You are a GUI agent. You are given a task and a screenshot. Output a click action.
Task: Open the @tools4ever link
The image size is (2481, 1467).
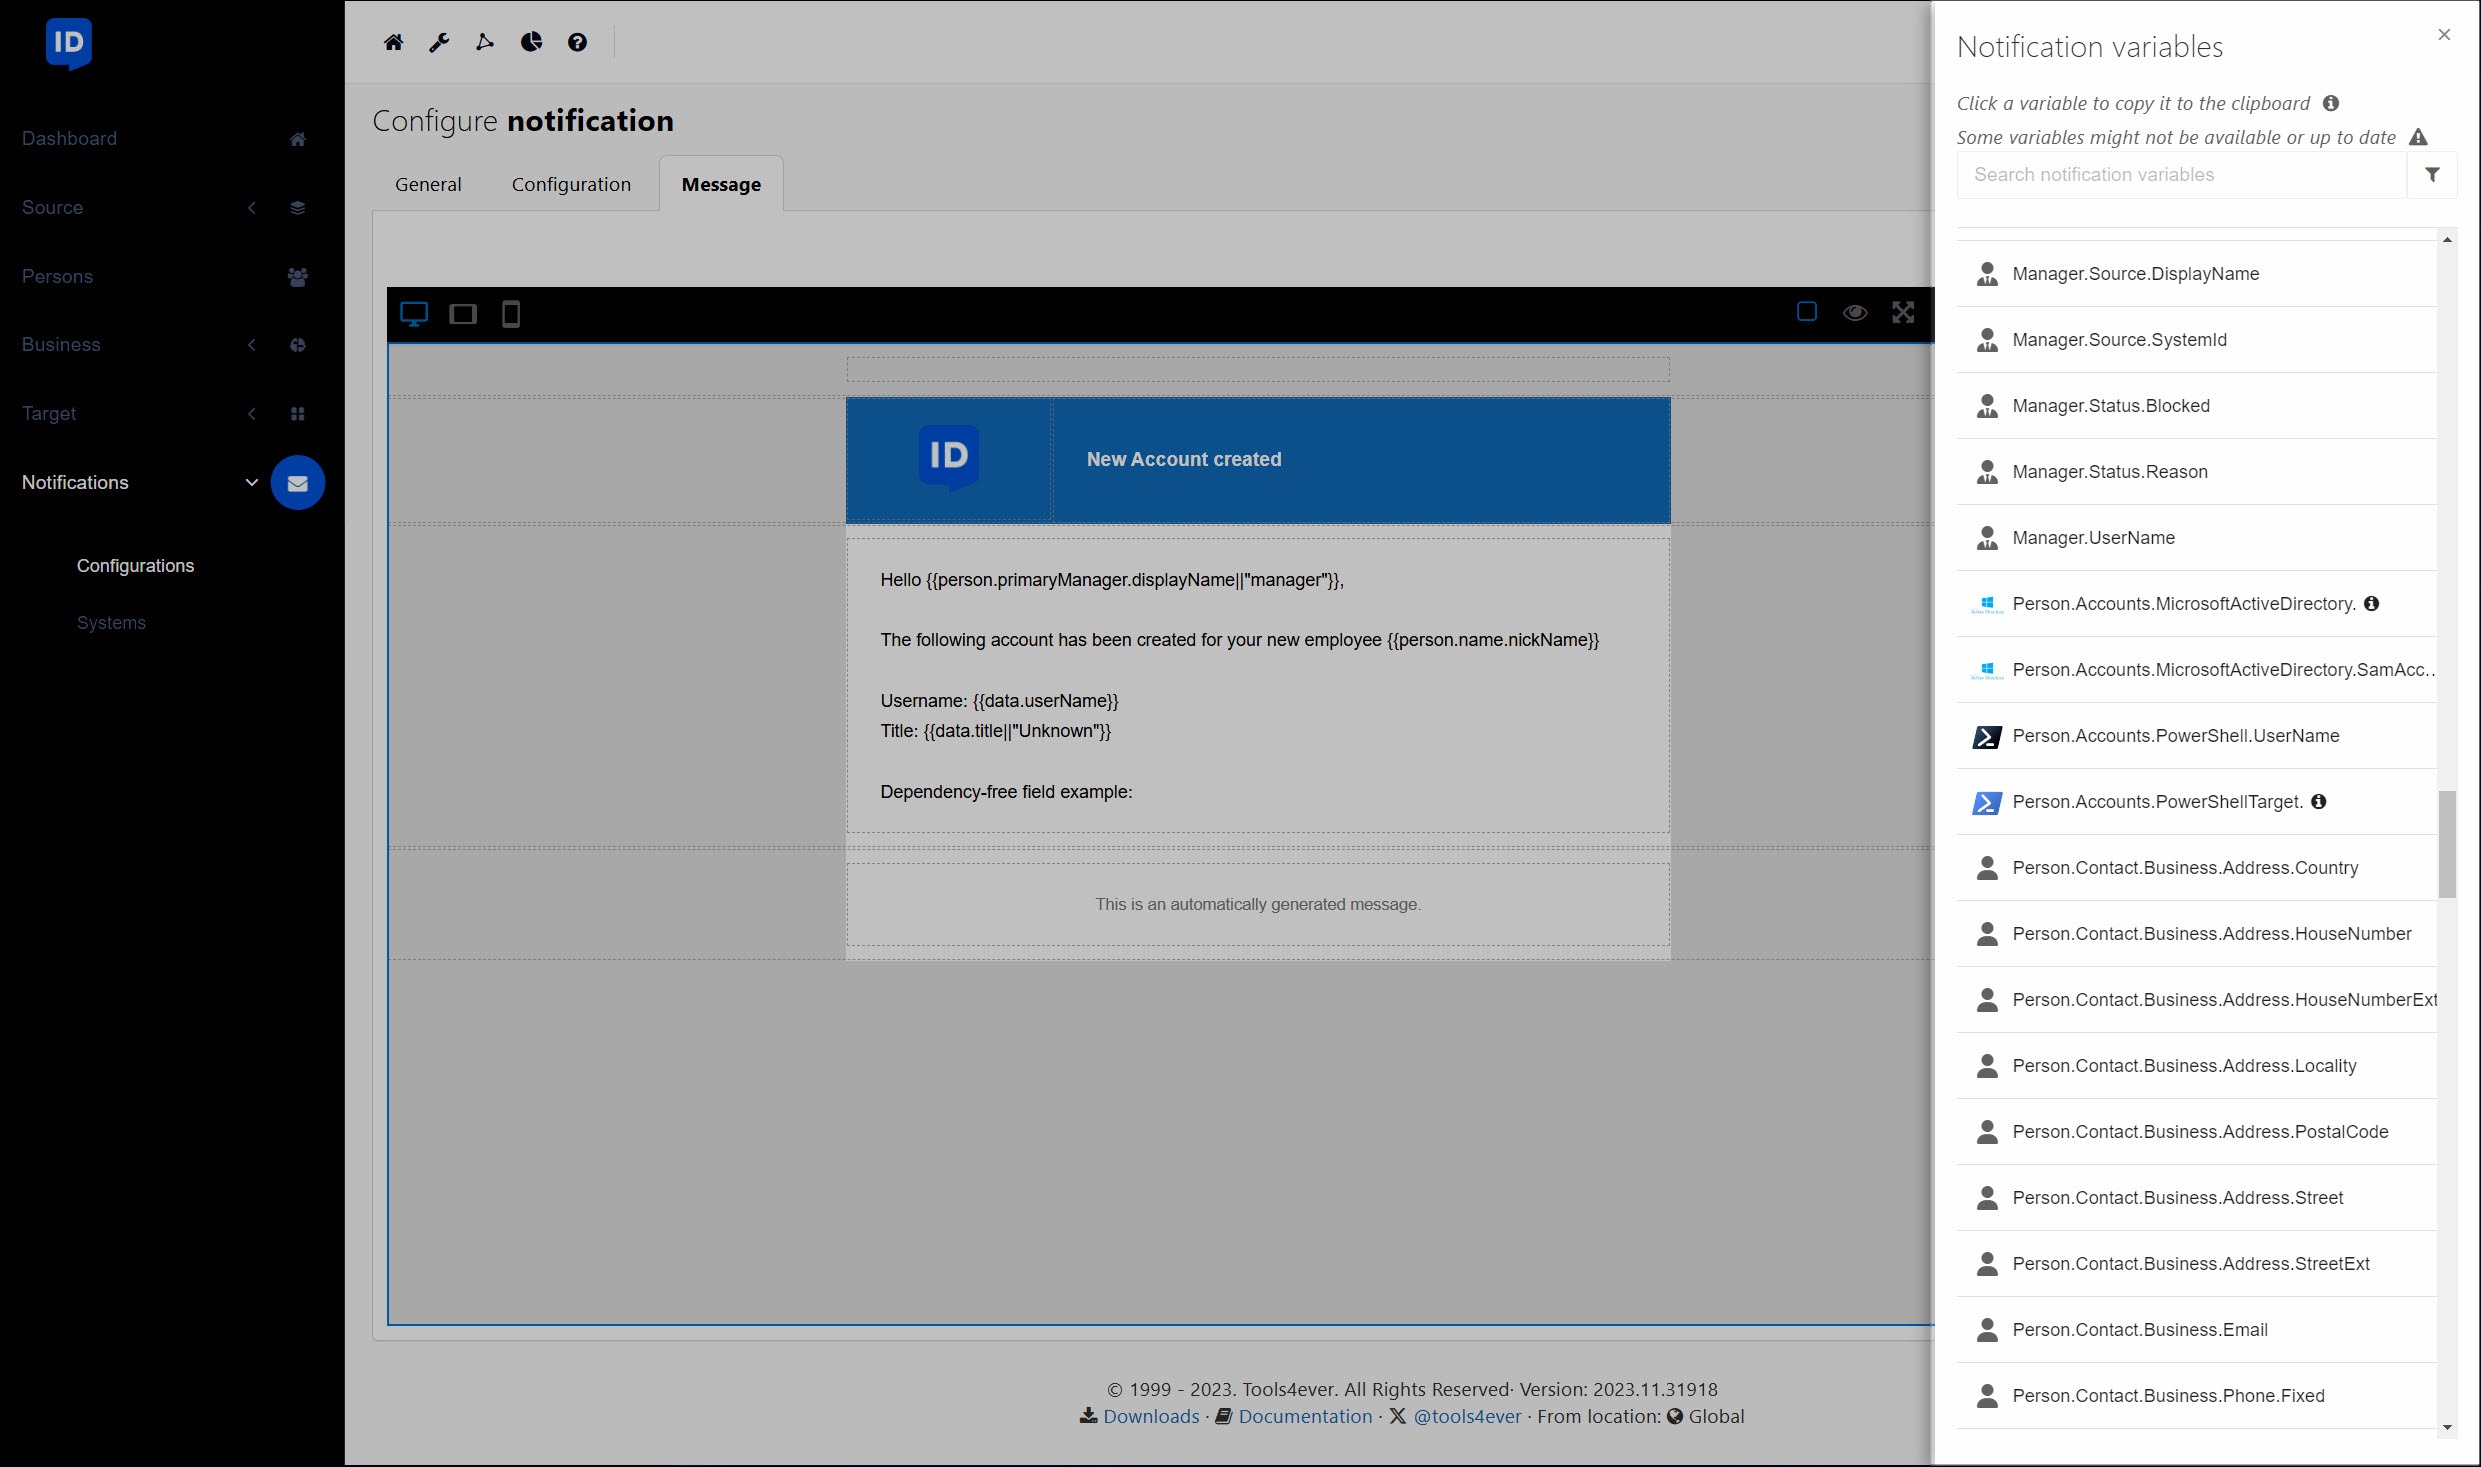click(1467, 1416)
